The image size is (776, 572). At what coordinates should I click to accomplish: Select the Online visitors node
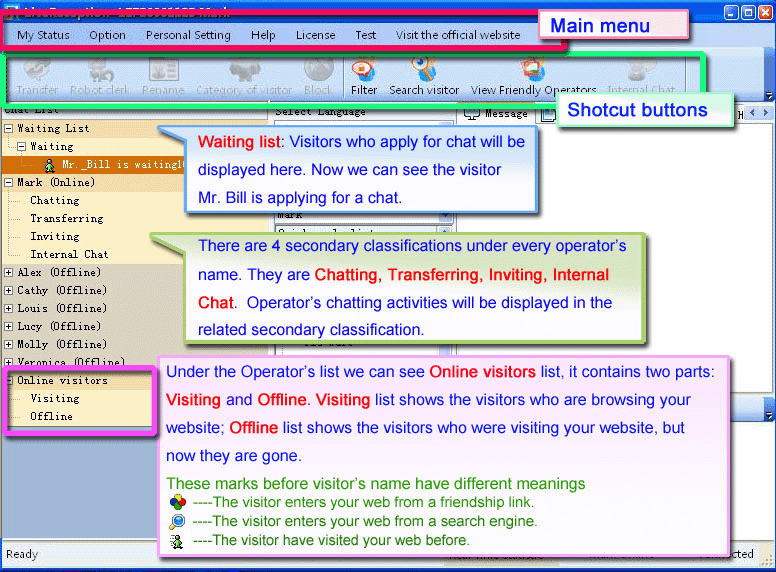pyautogui.click(x=62, y=381)
